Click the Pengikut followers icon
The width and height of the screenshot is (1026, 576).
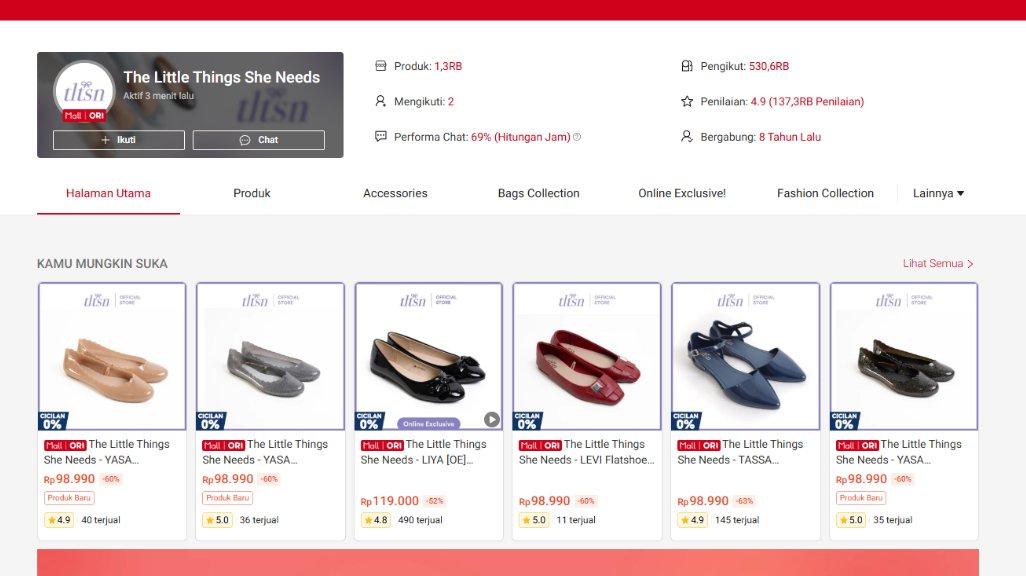[x=686, y=65]
